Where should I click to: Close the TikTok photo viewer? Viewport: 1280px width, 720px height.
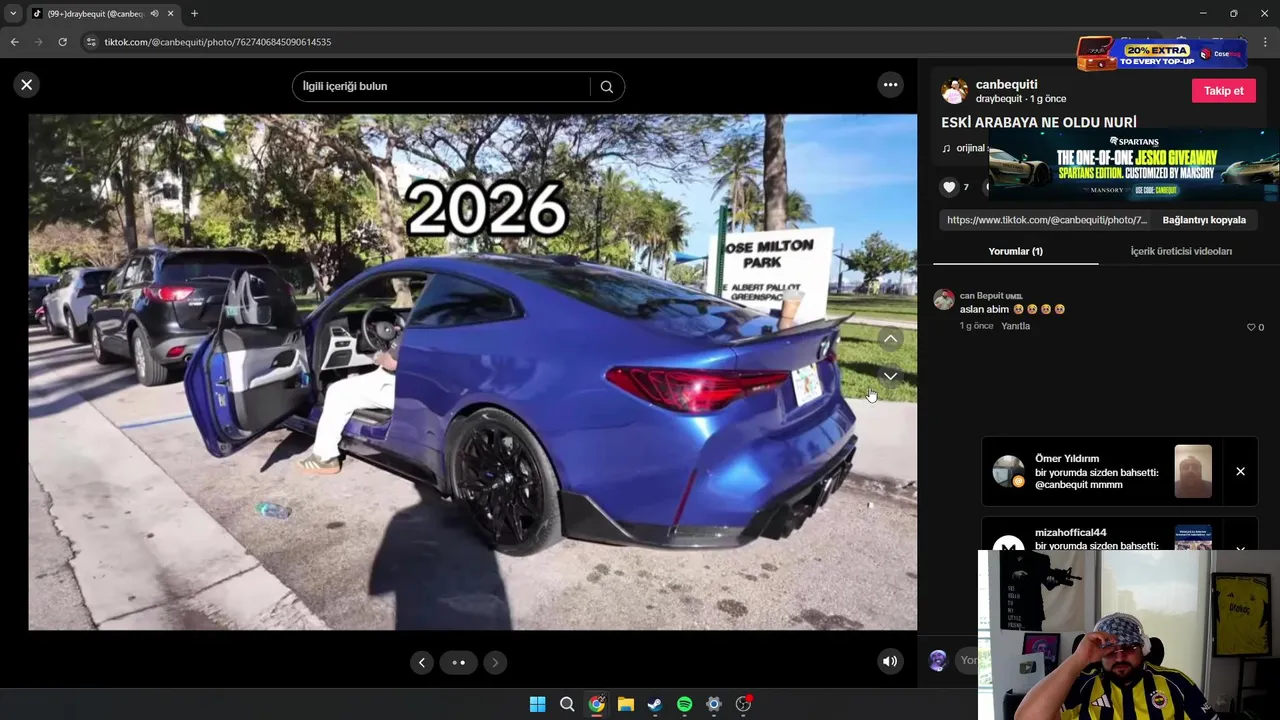(27, 85)
